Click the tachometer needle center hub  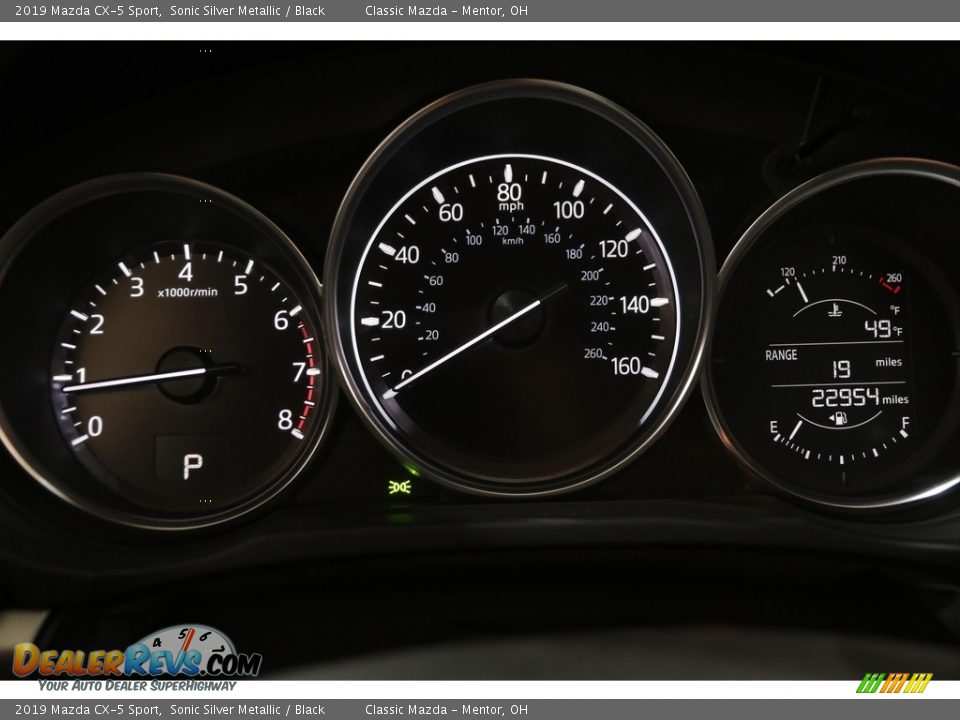click(x=186, y=374)
